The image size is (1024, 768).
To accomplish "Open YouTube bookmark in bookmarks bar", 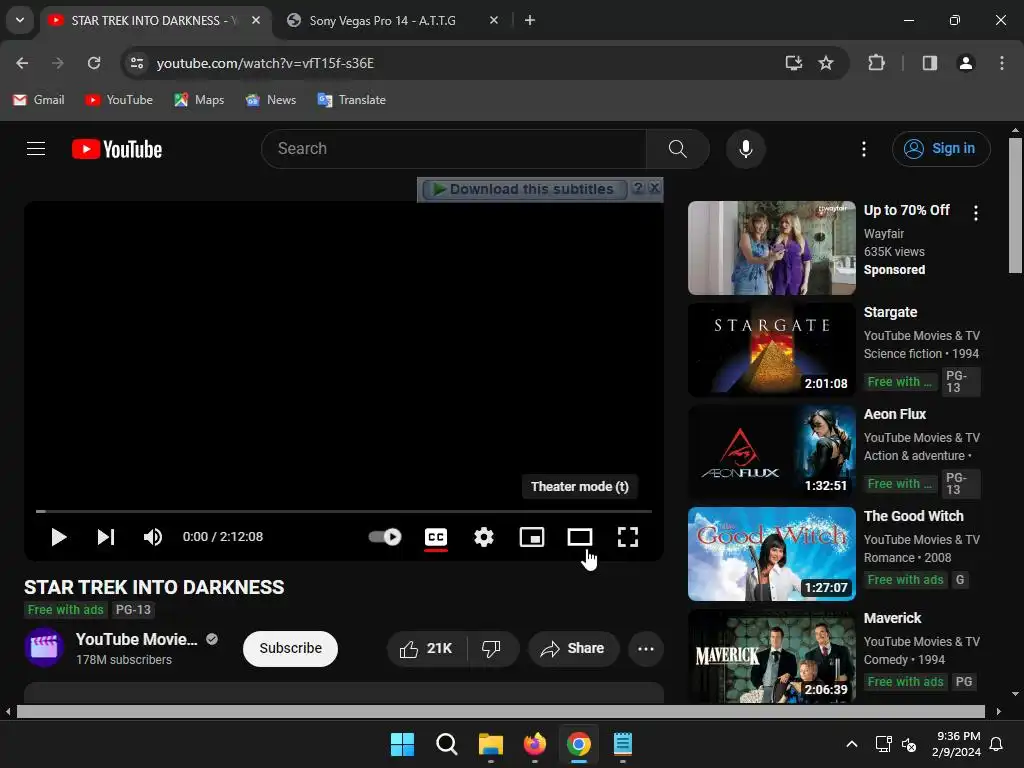I will (119, 100).
